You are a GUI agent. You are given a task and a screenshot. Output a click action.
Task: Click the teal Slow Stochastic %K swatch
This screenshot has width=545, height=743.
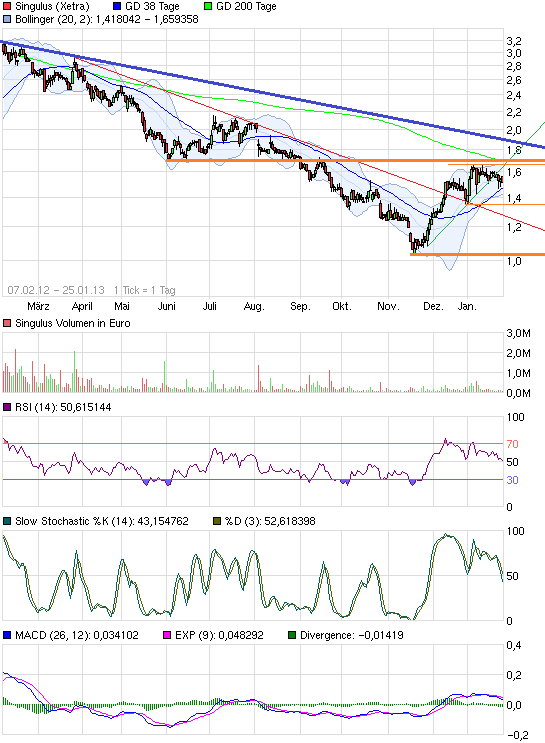coord(7,521)
